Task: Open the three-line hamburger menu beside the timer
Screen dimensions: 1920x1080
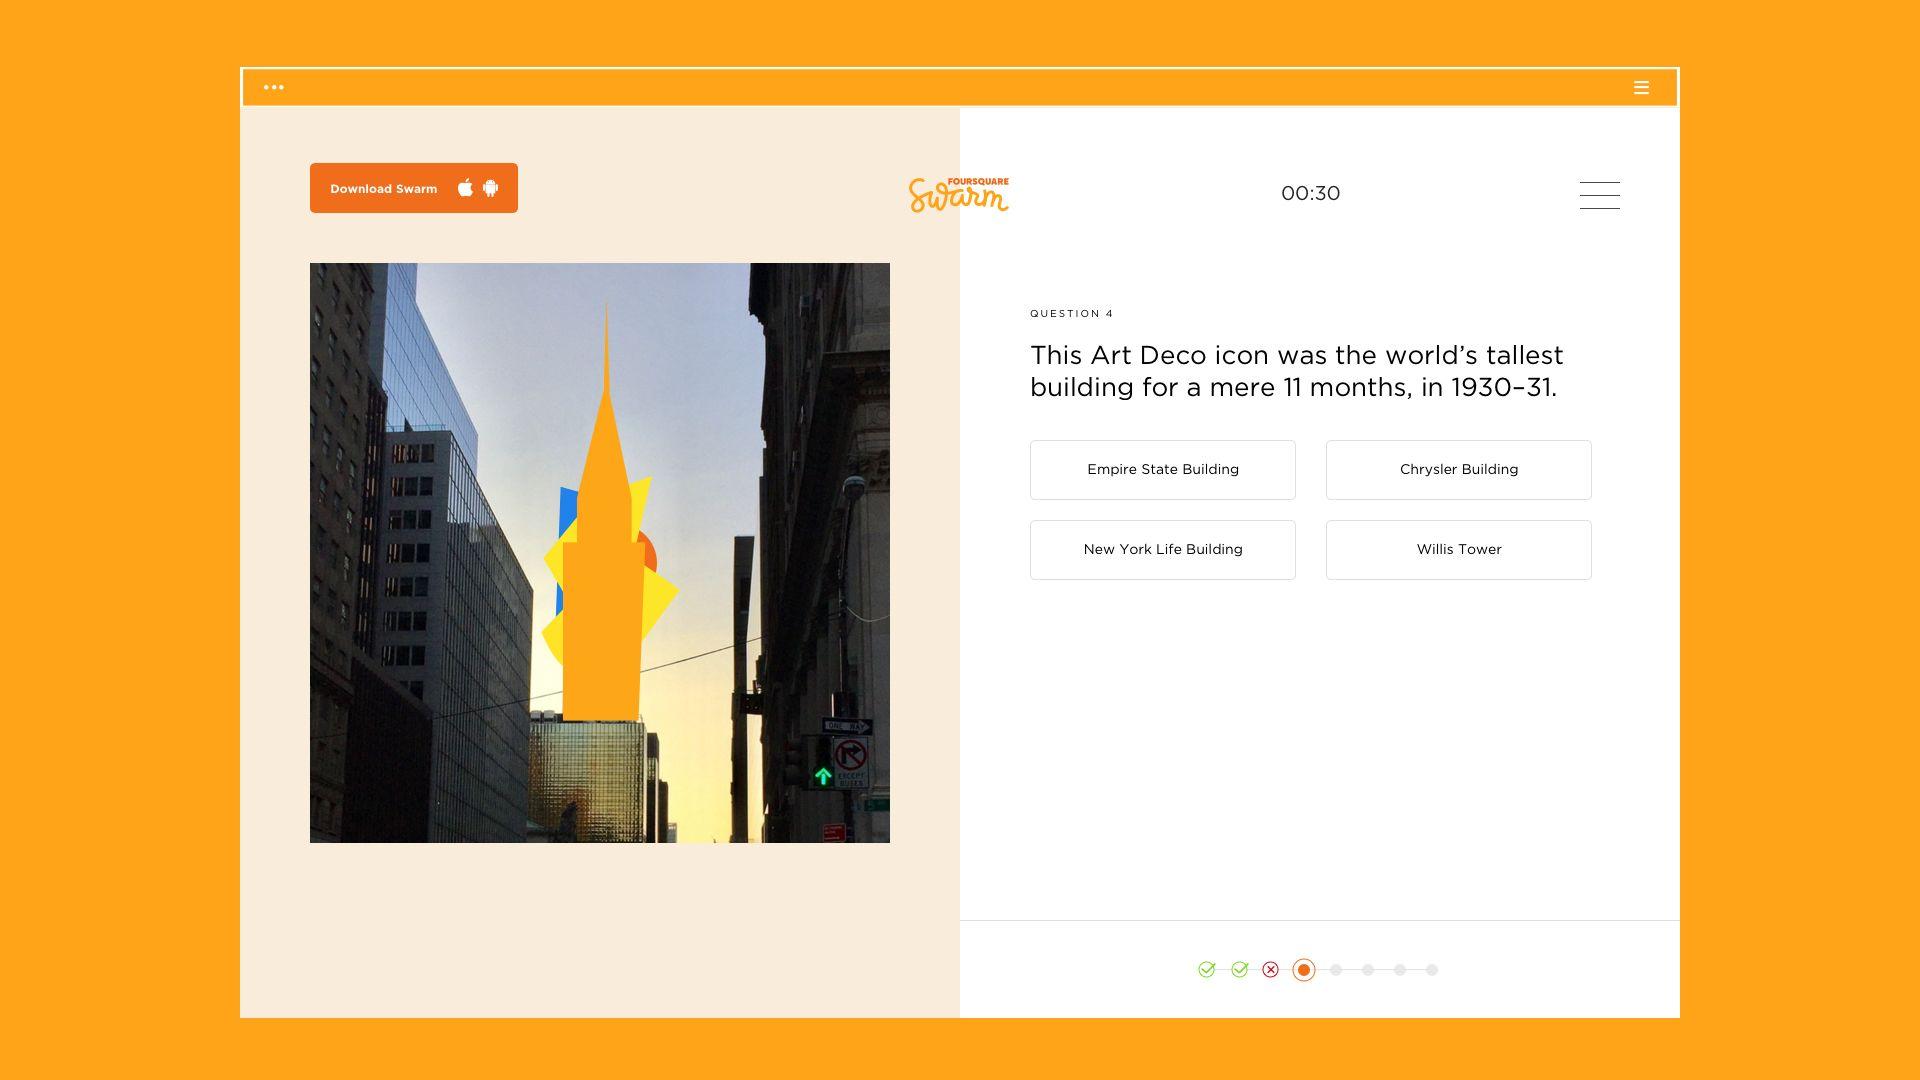Action: click(x=1599, y=195)
